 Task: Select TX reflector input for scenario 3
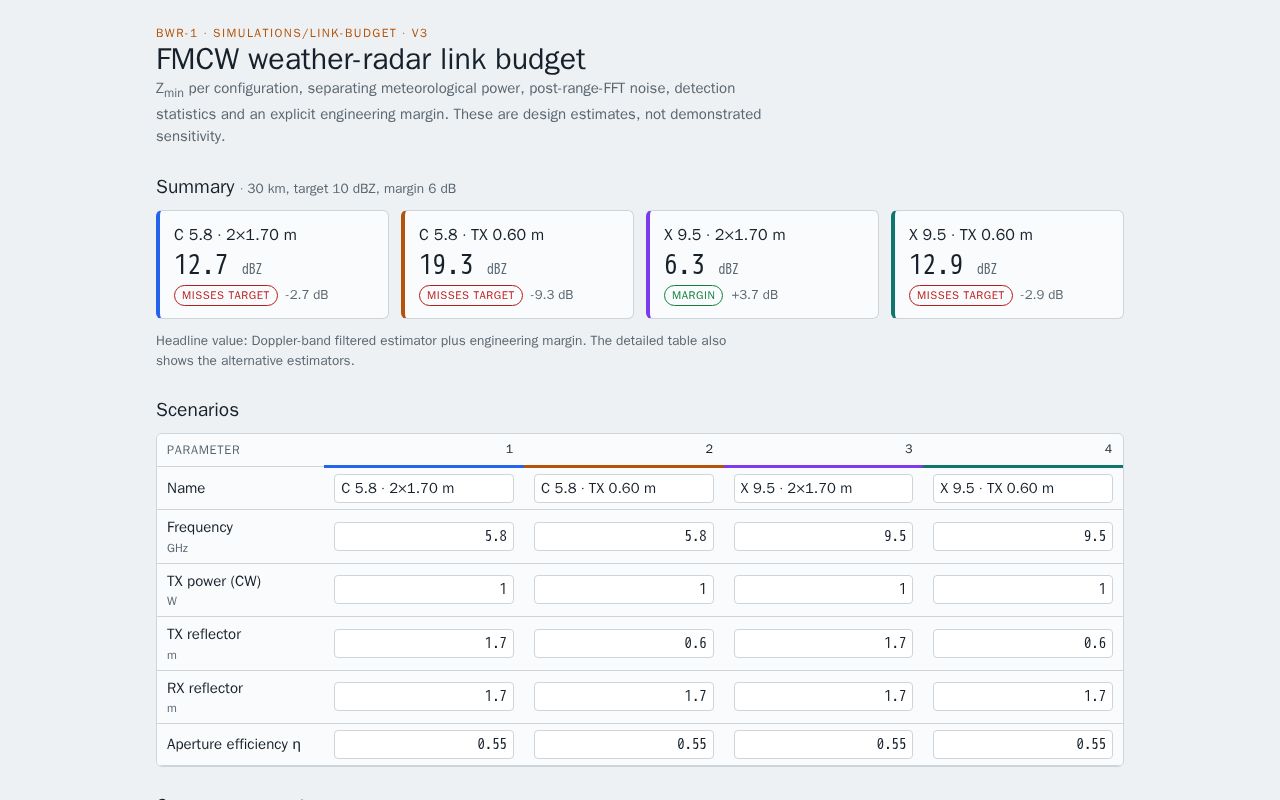[x=823, y=643]
